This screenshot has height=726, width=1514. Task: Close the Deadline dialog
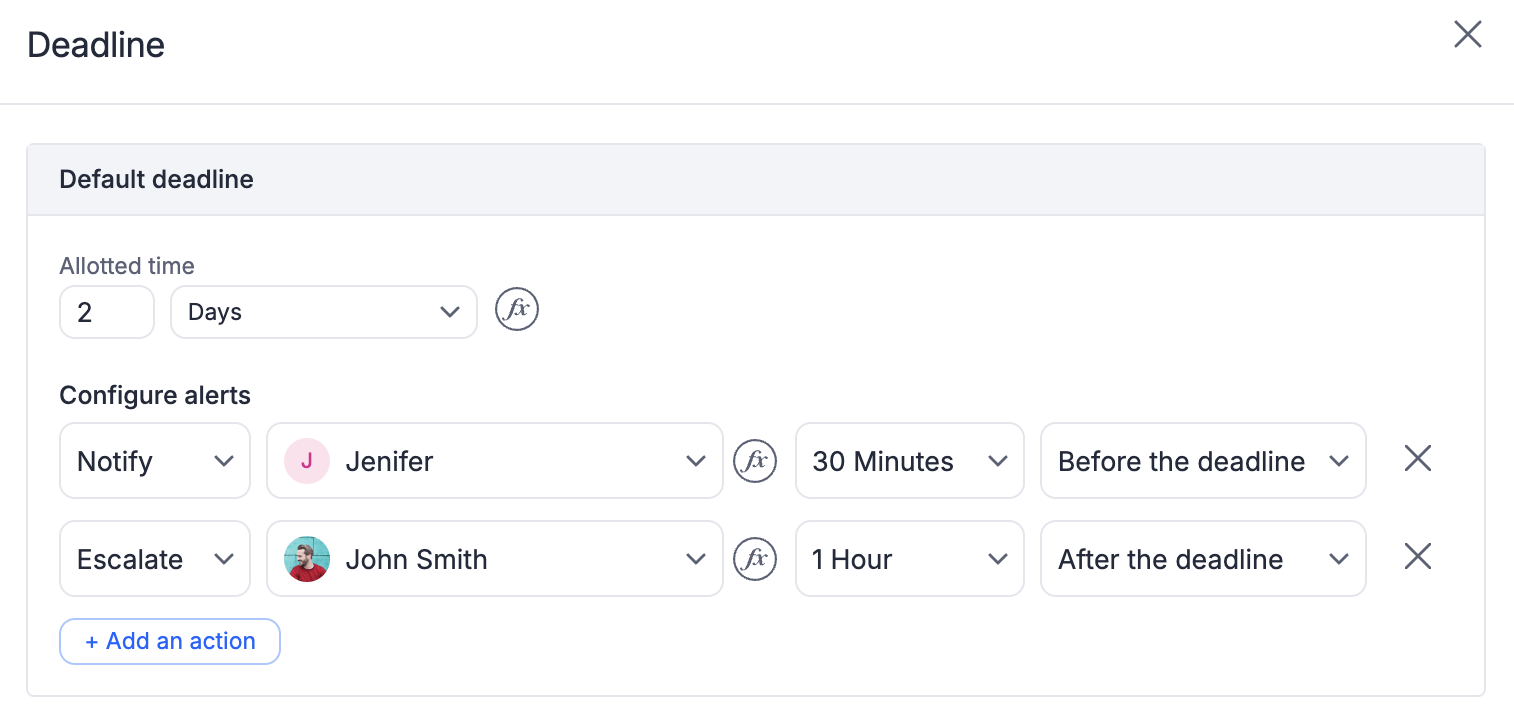pyautogui.click(x=1467, y=35)
